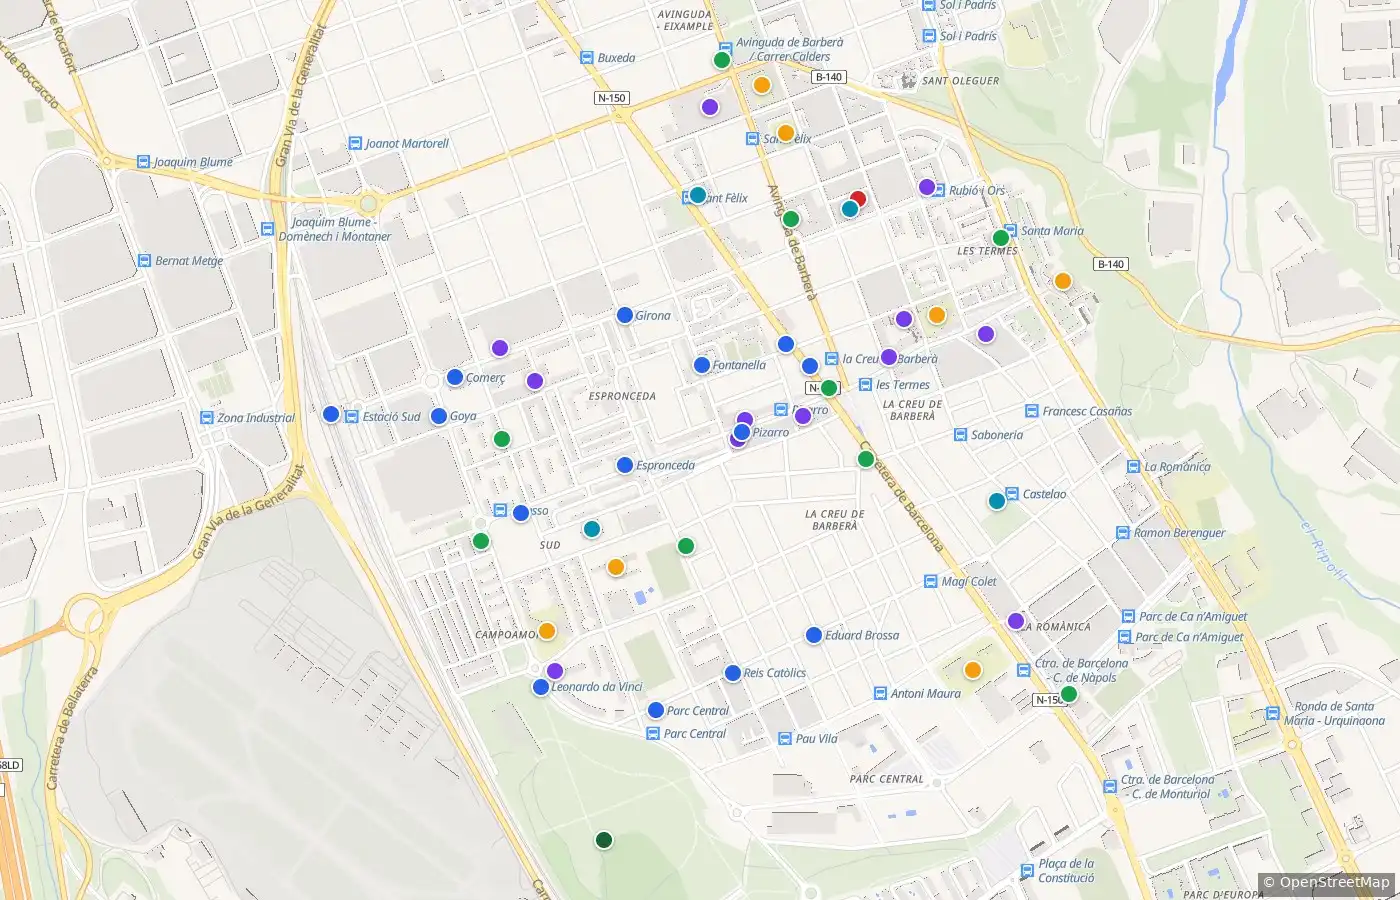Select the blue marker at Comerç

click(455, 377)
